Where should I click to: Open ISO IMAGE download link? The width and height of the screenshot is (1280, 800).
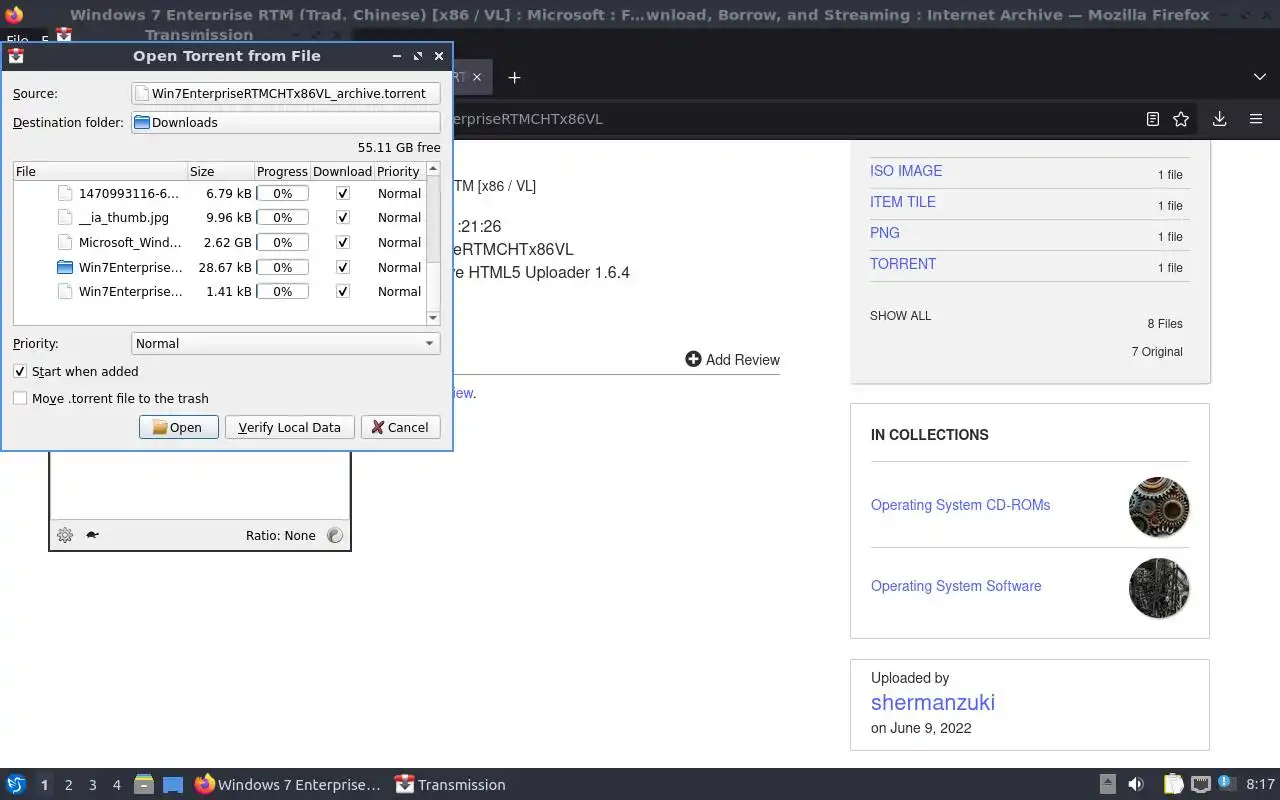click(x=906, y=171)
